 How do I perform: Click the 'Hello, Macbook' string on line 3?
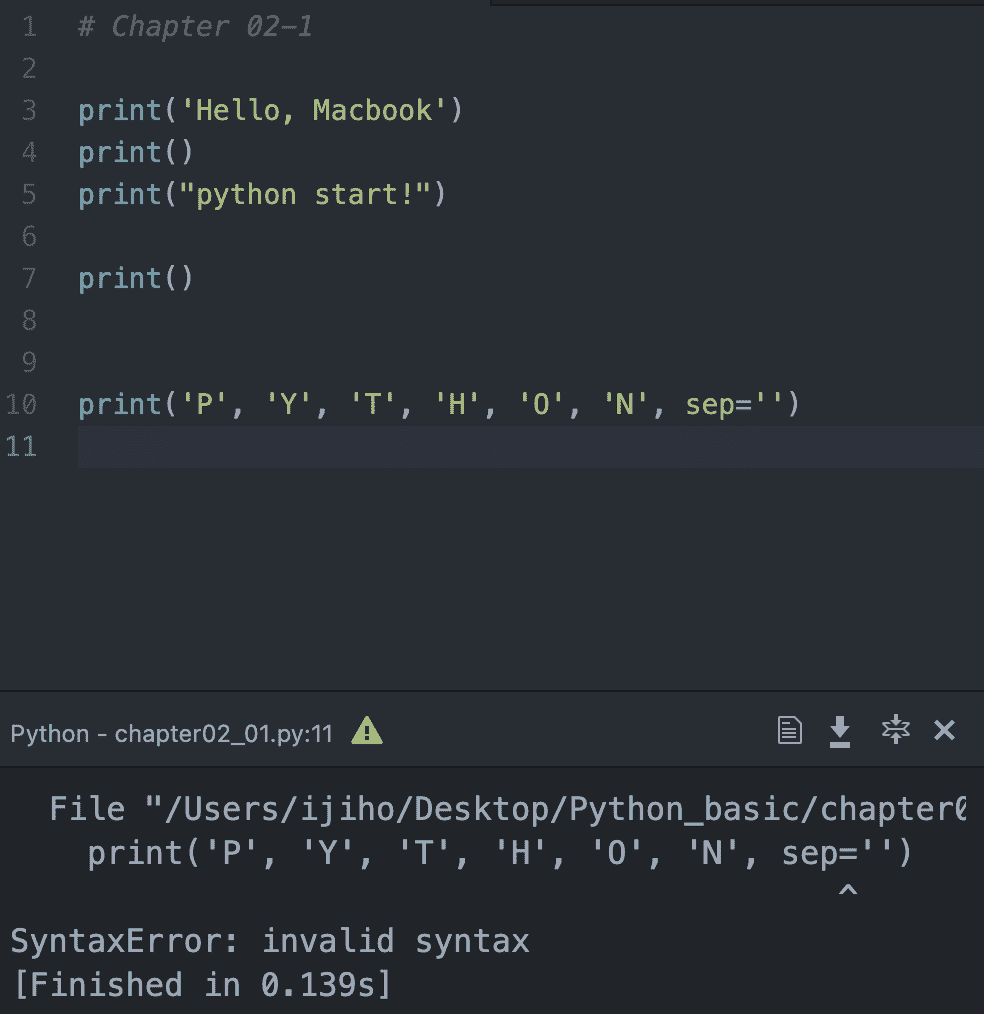point(314,110)
